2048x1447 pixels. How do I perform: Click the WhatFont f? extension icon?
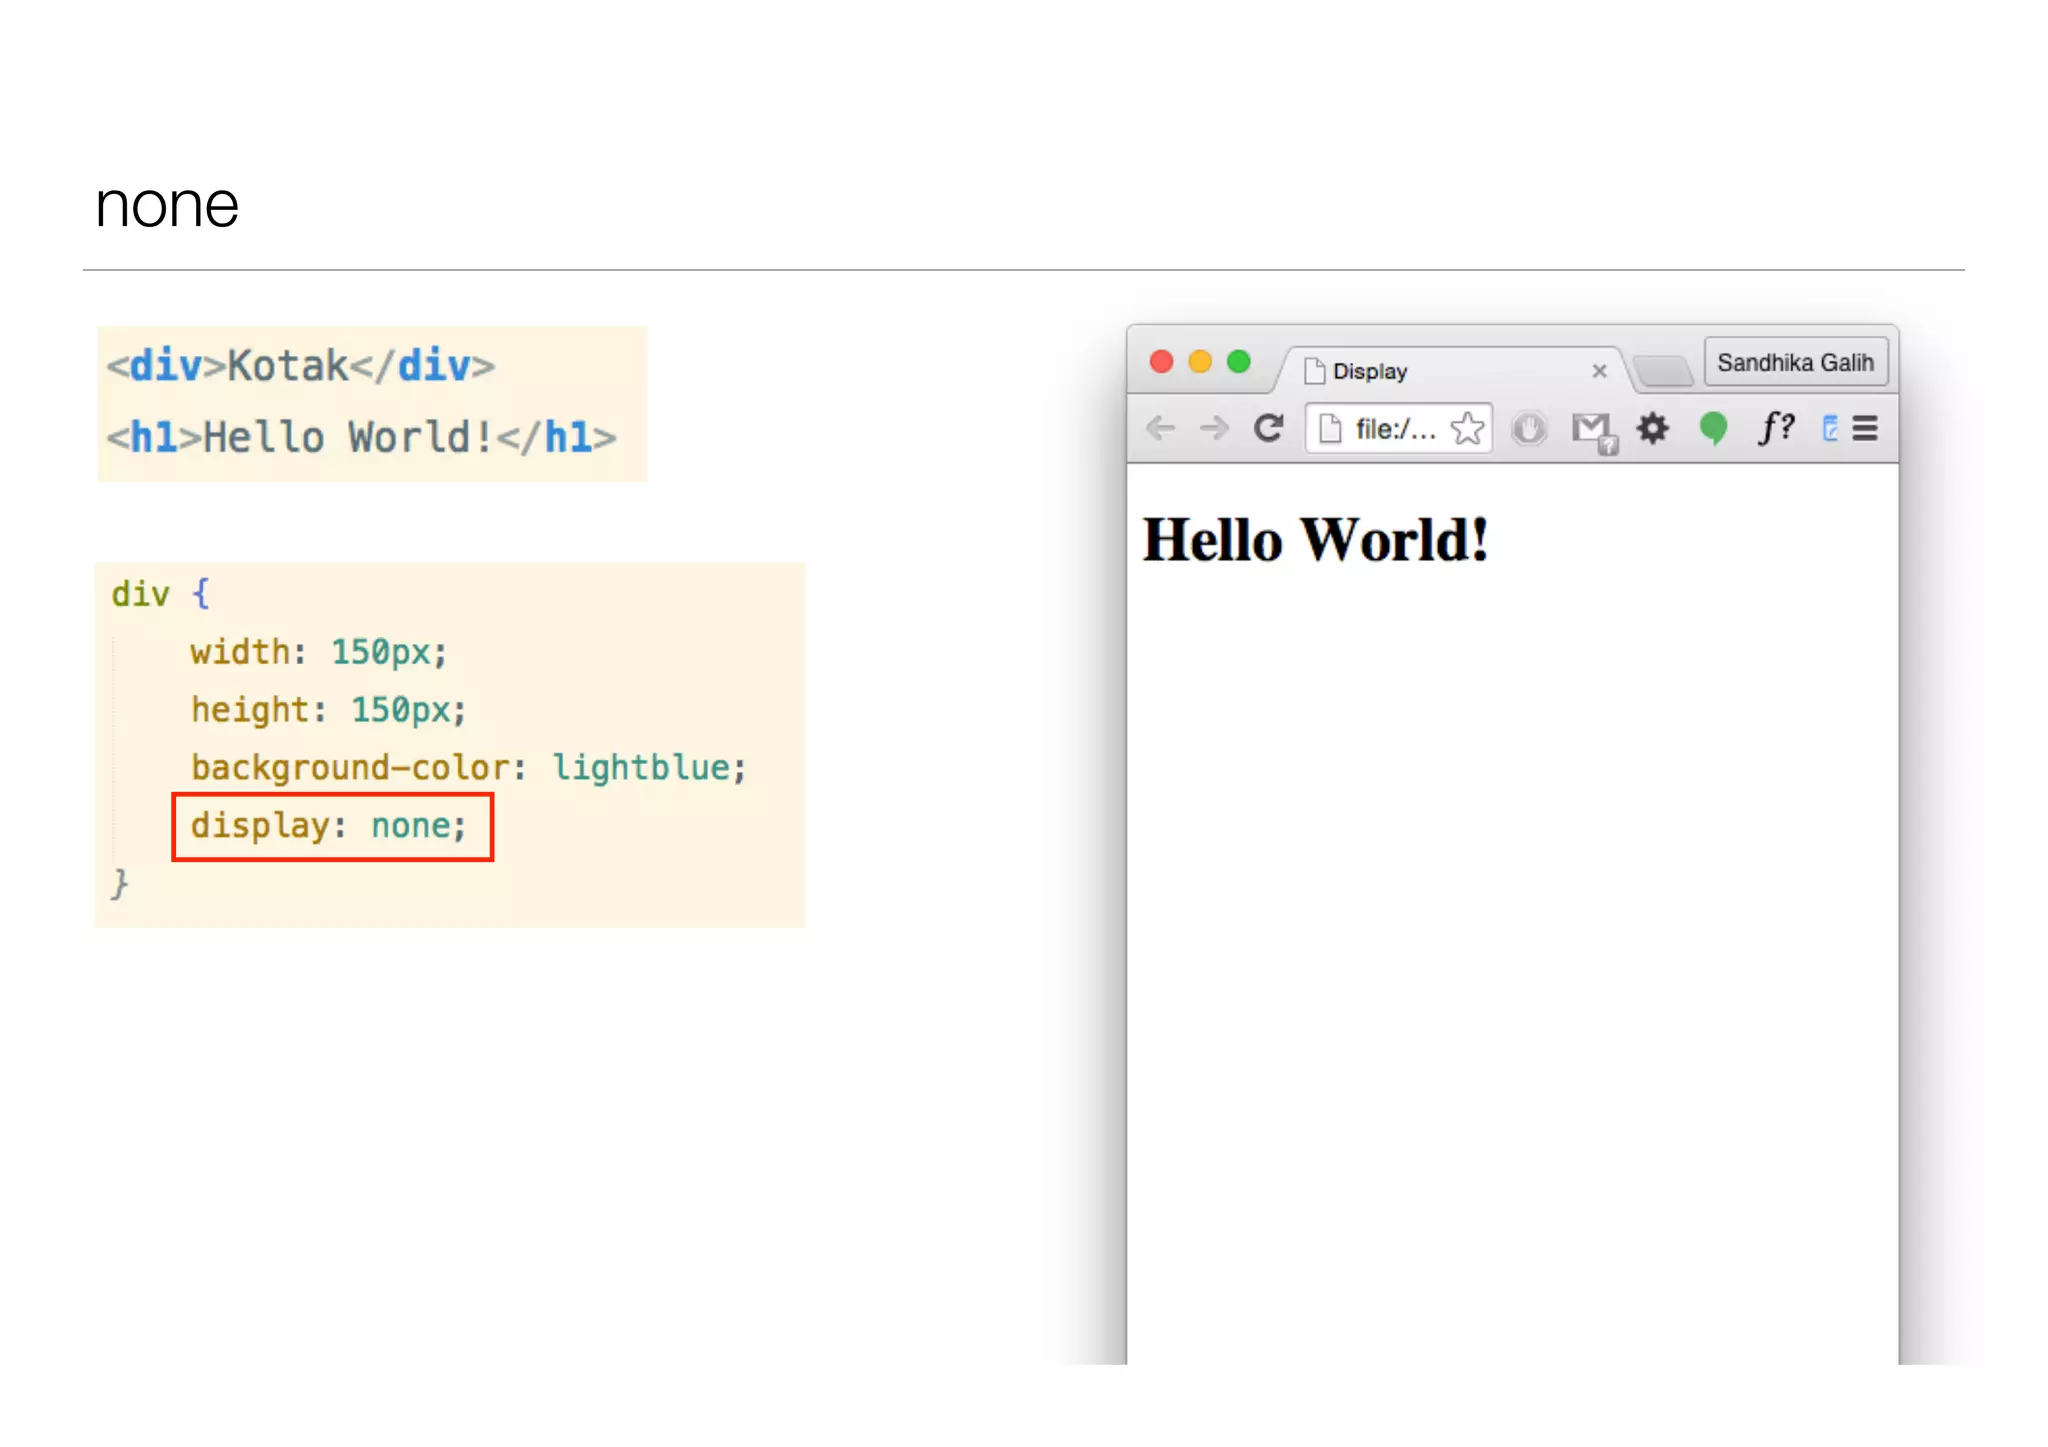(1775, 428)
